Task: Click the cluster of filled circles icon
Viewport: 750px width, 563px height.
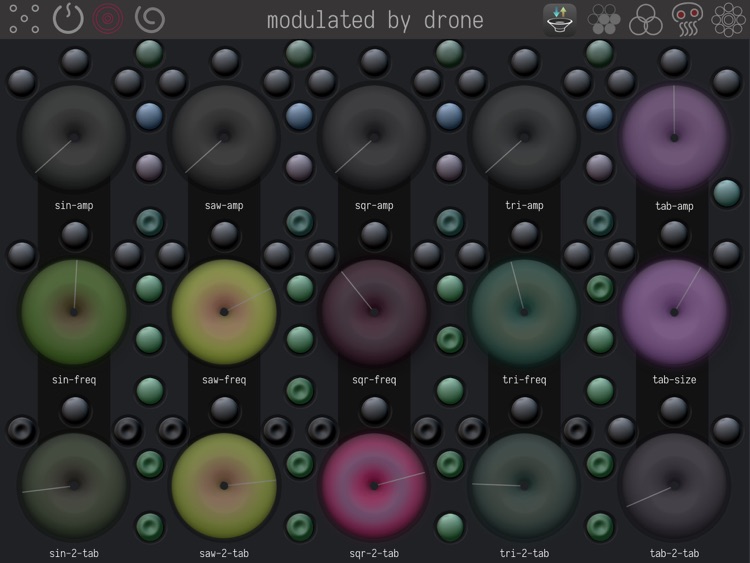Action: [x=604, y=20]
